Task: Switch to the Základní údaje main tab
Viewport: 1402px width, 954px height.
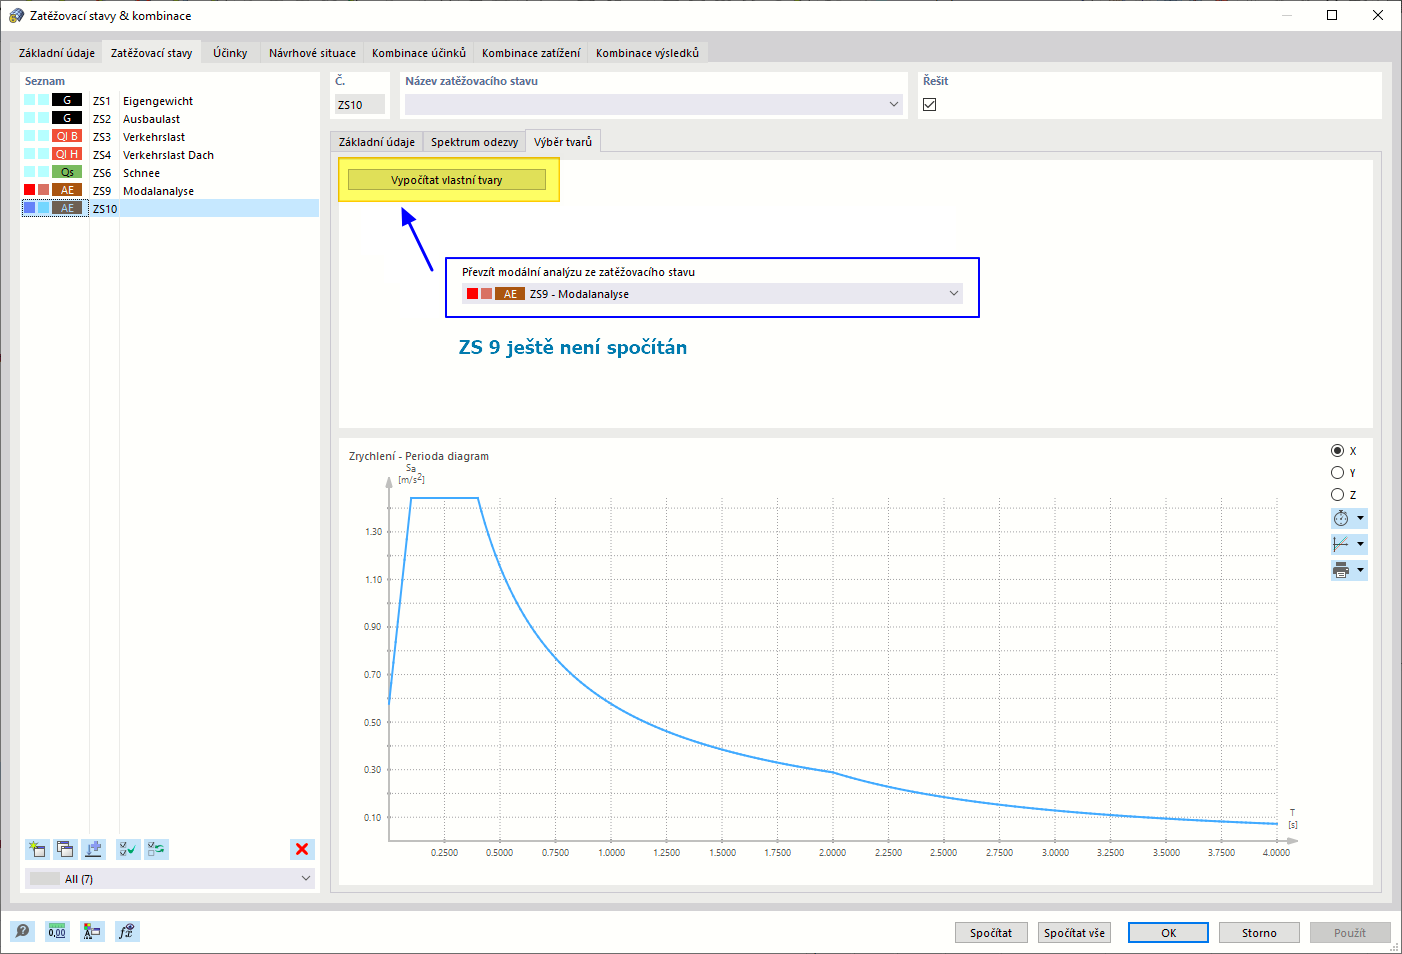Action: point(57,53)
